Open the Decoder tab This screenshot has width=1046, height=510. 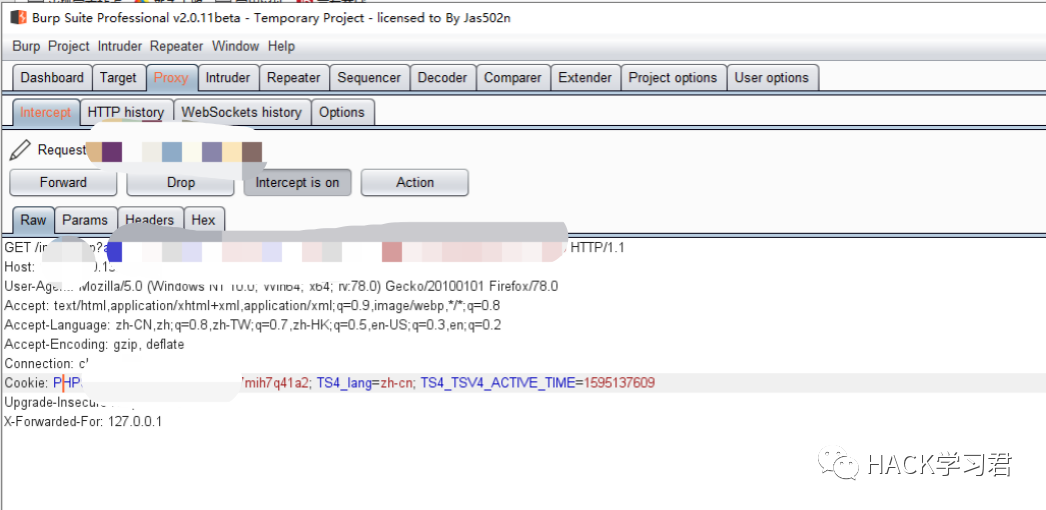442,77
